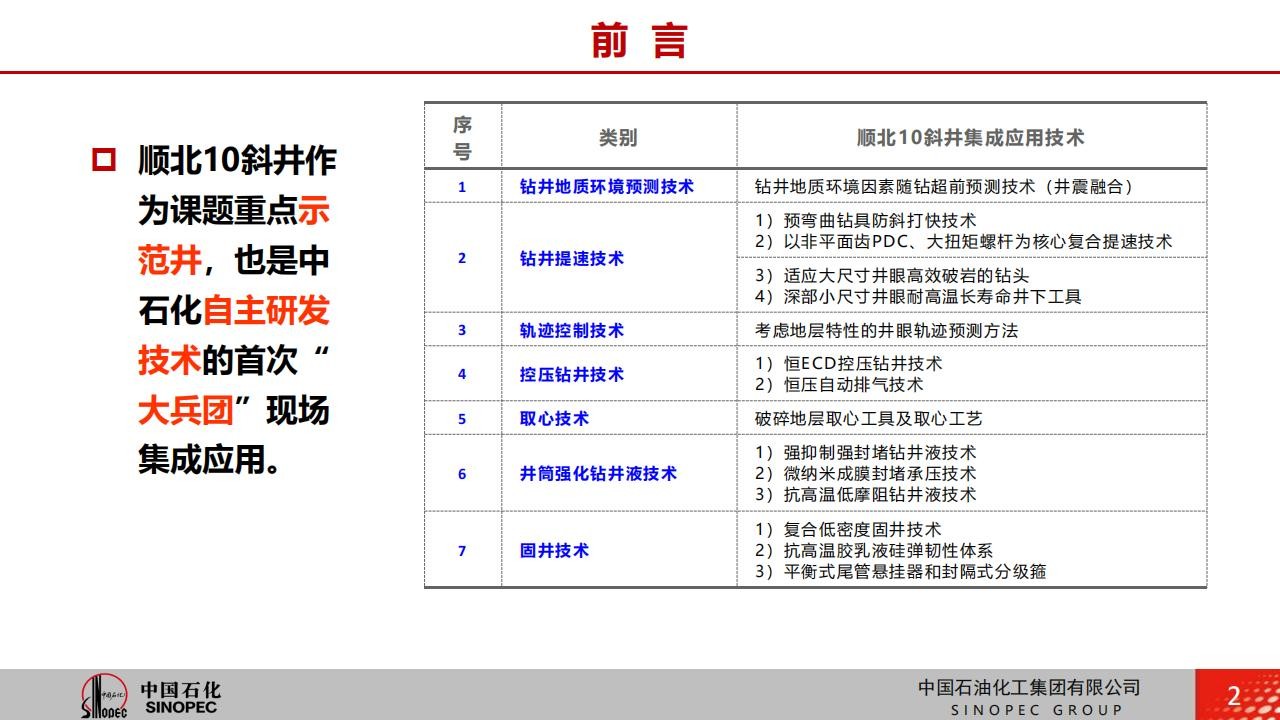Click row number 6 in table

pos(462,474)
